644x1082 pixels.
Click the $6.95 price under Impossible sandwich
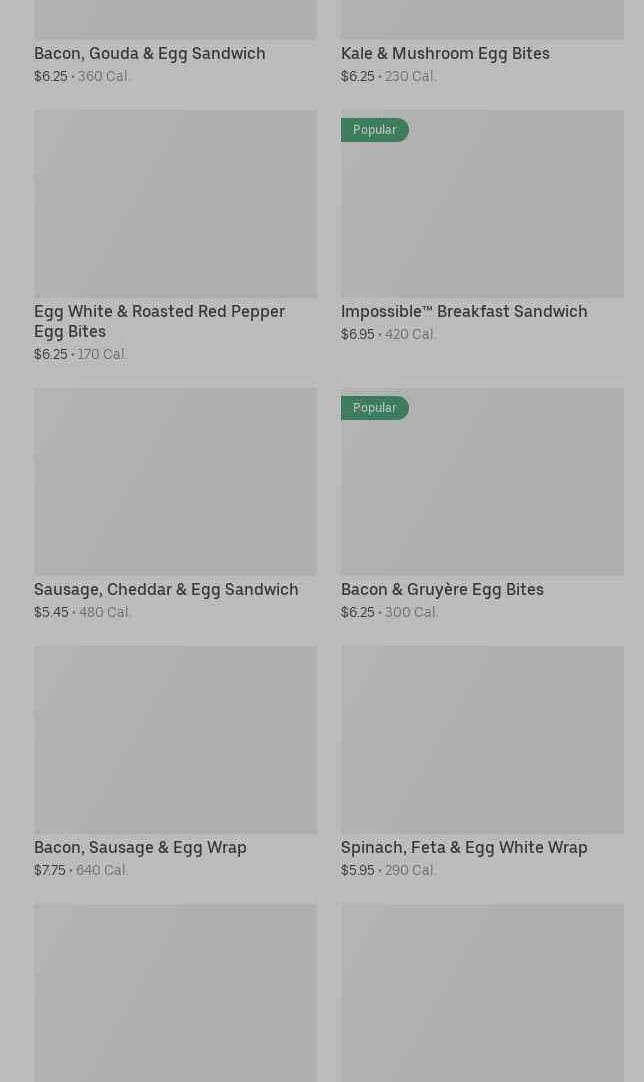(x=358, y=334)
